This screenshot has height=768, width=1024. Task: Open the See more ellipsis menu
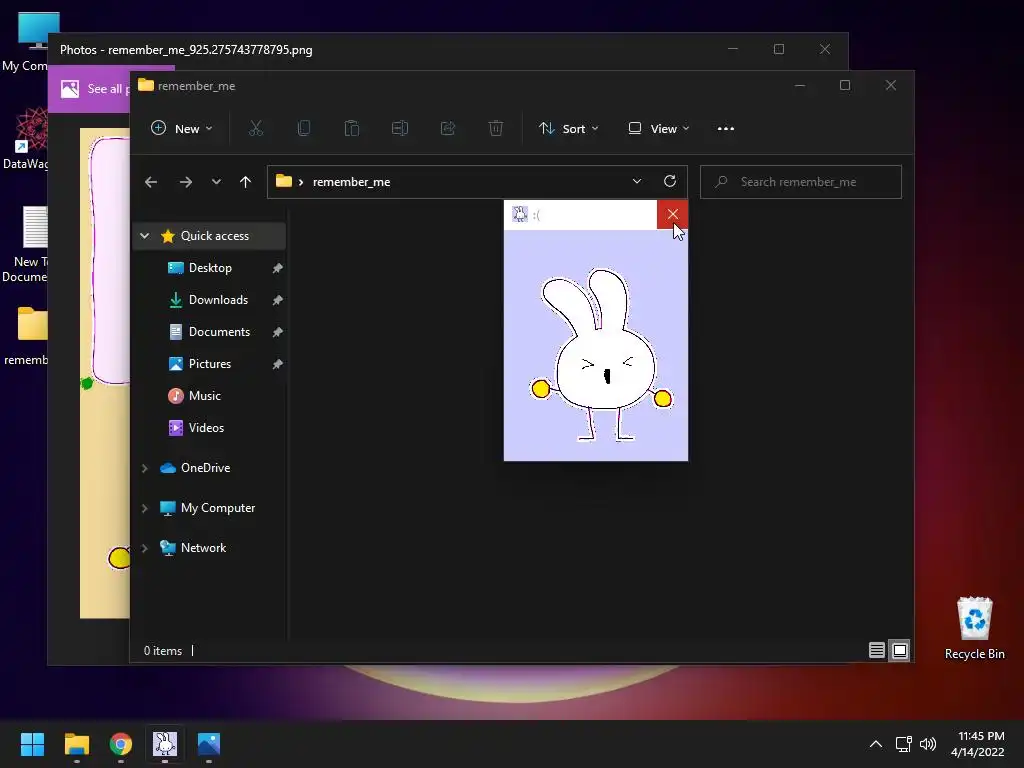coord(726,128)
